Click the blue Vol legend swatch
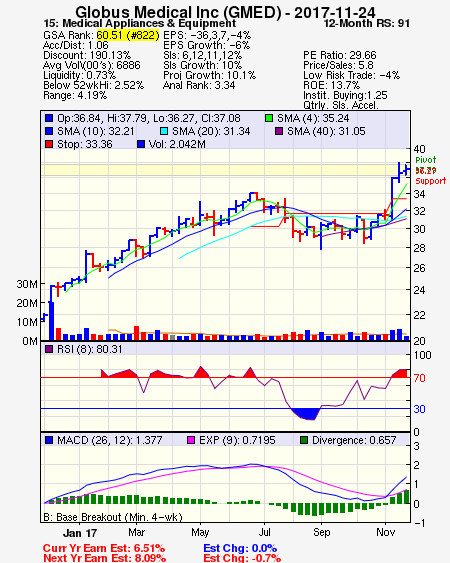The height and width of the screenshot is (563, 450). point(141,144)
